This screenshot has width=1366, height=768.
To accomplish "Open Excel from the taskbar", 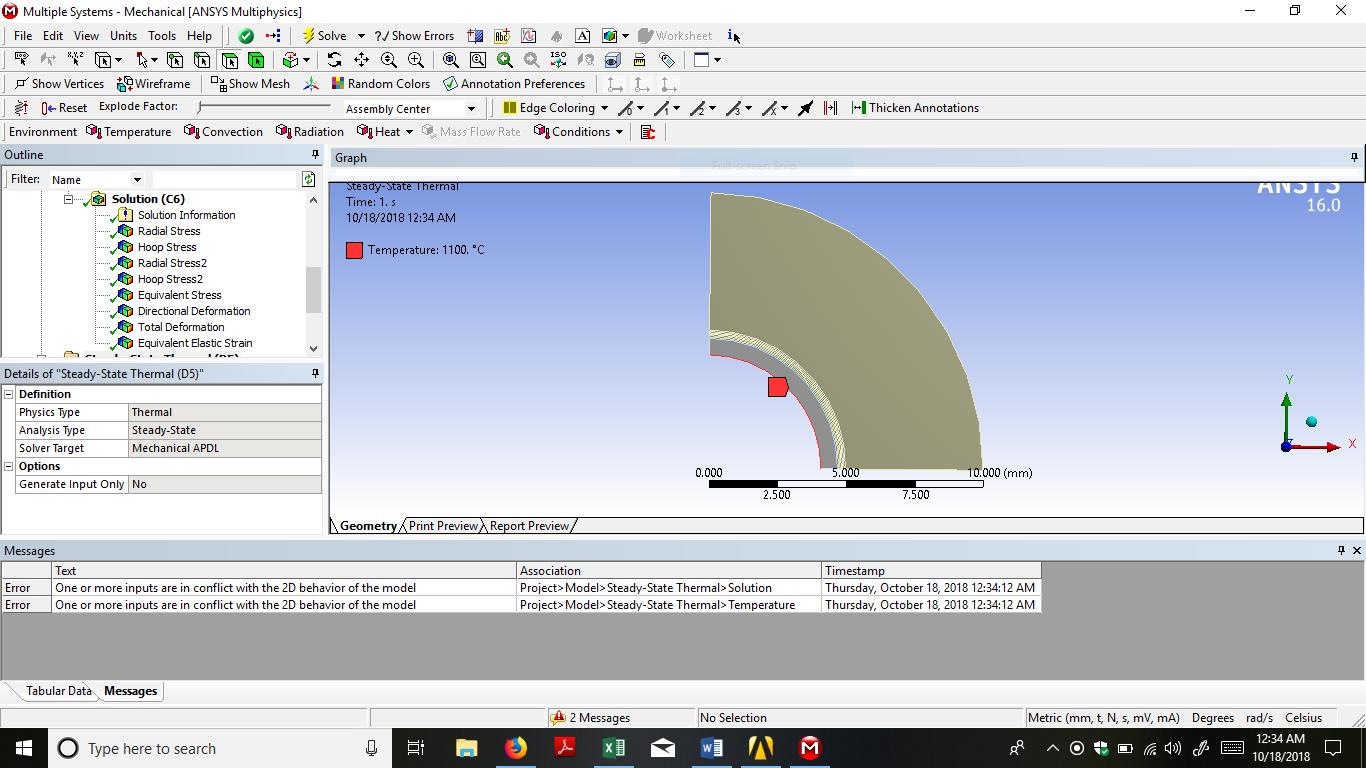I will coord(614,748).
